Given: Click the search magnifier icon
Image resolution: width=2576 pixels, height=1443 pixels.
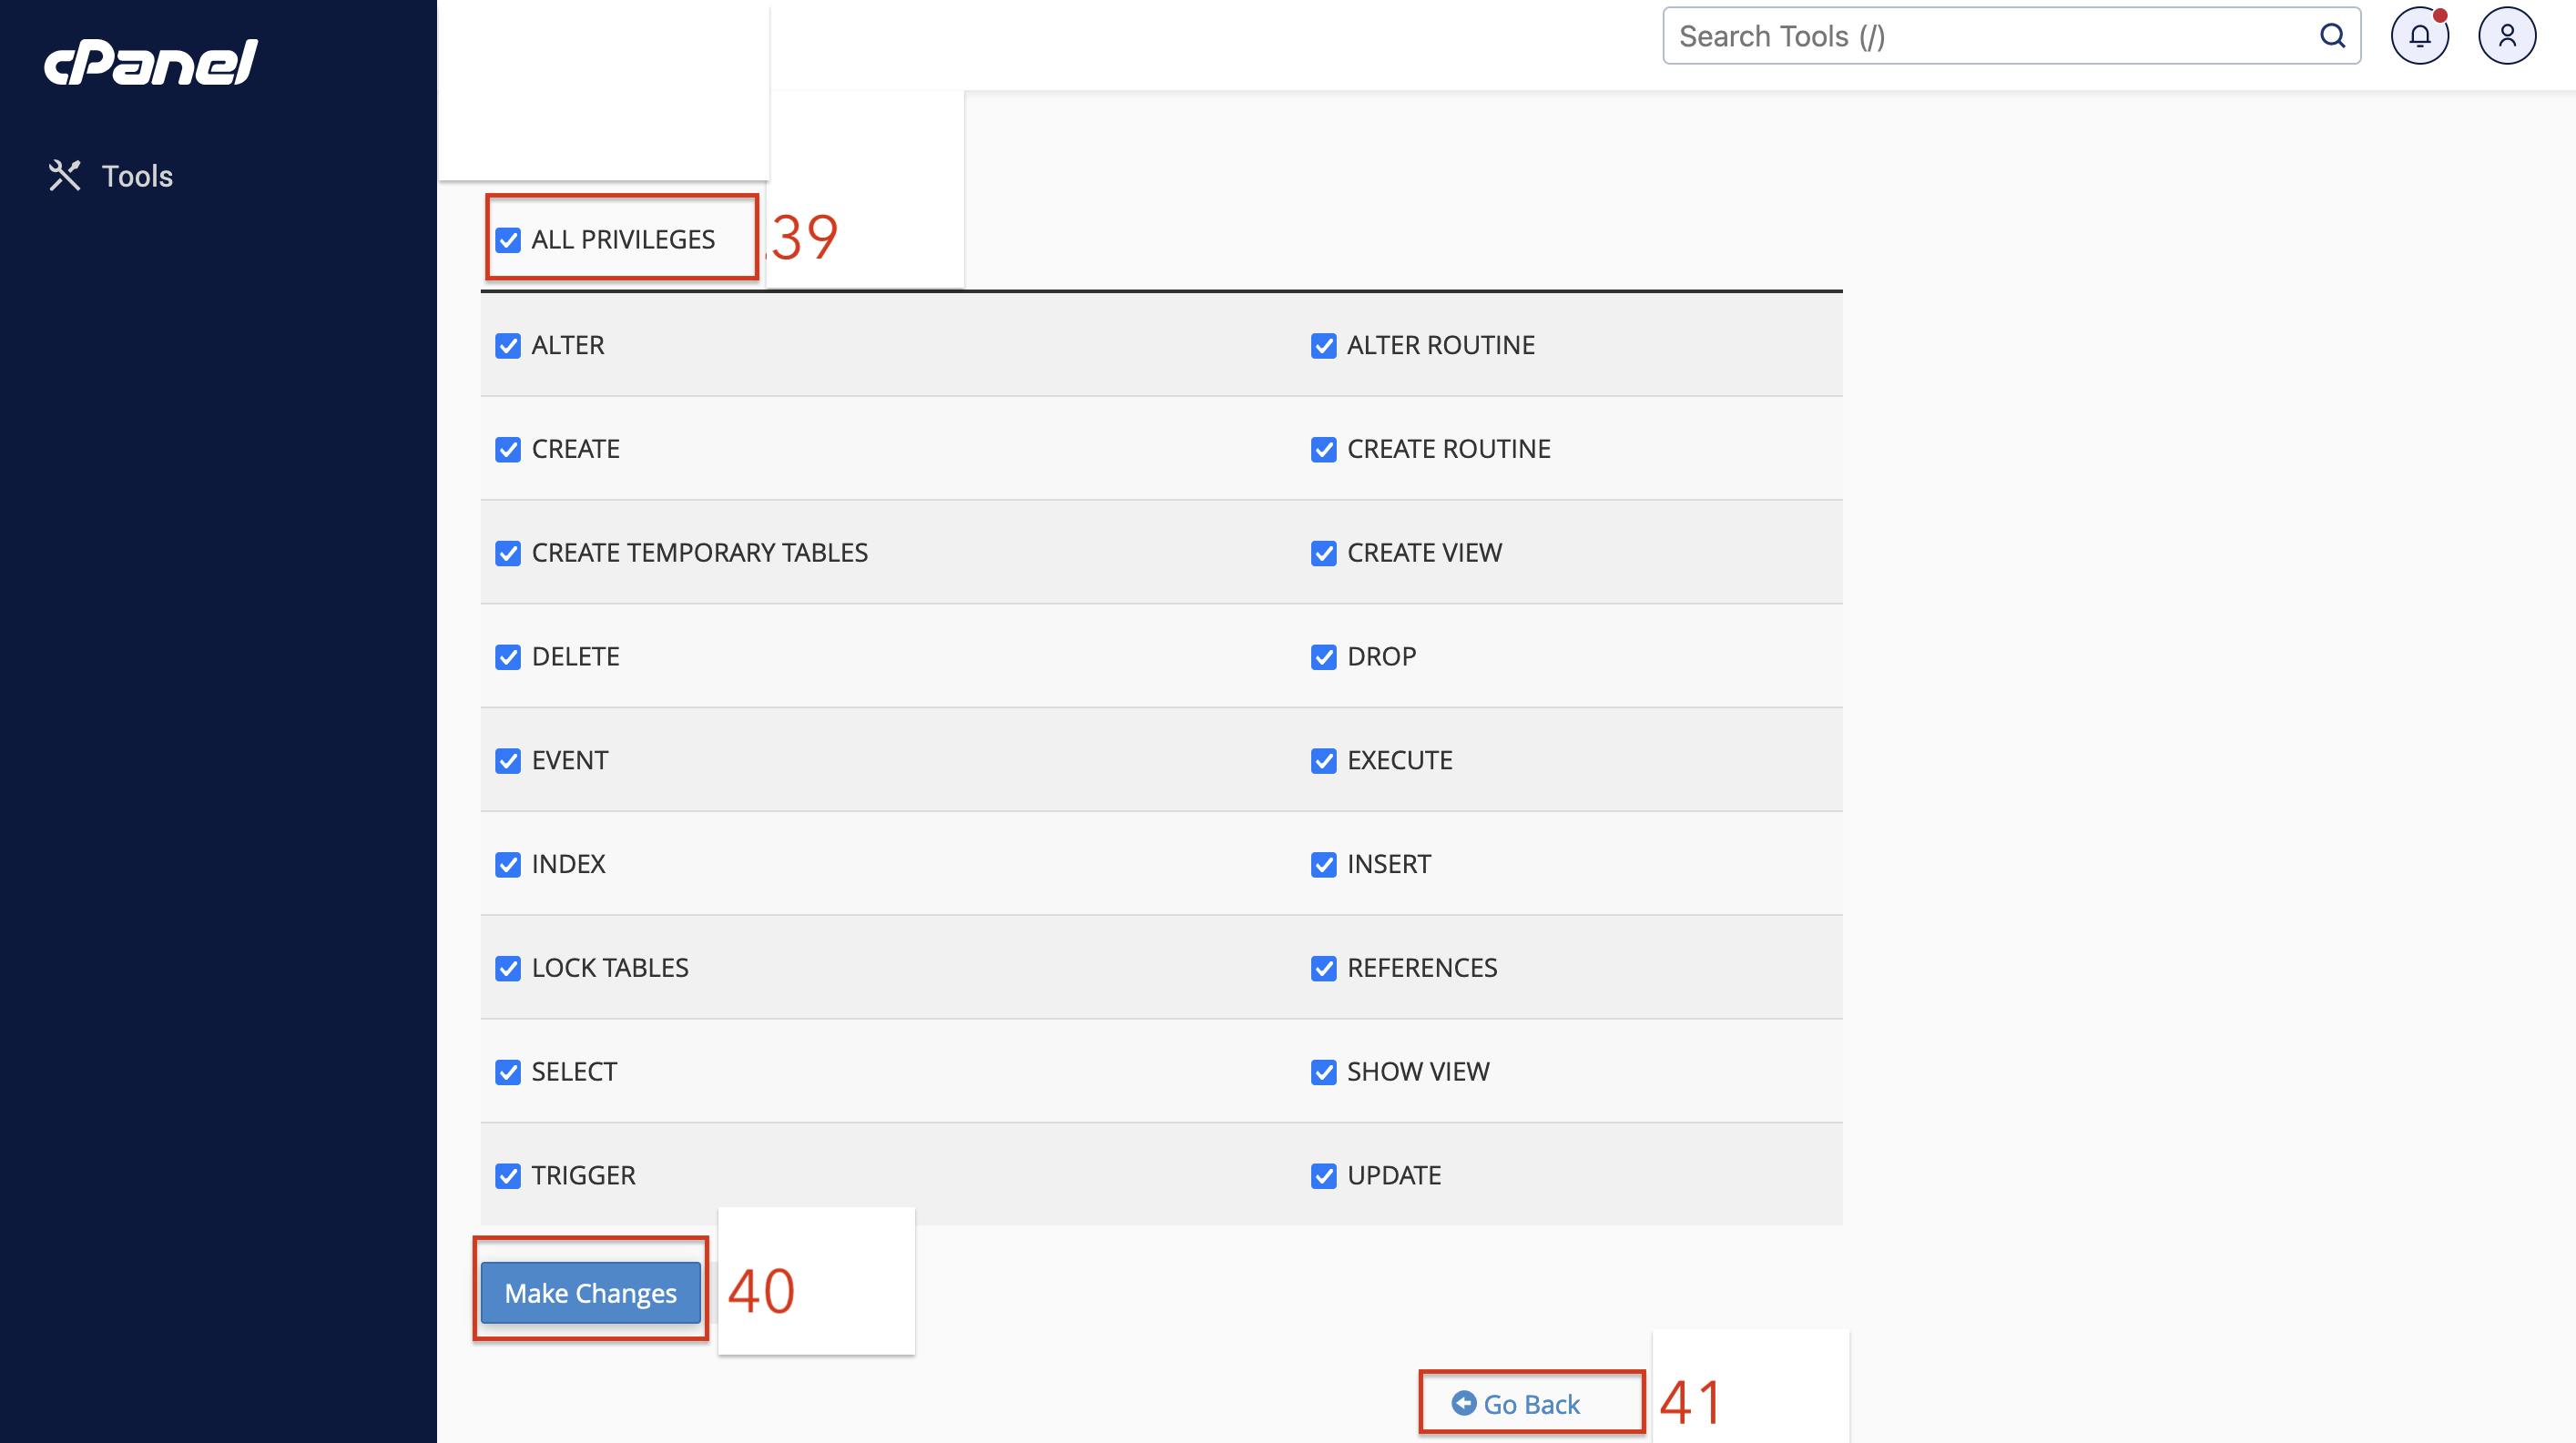Looking at the screenshot, I should click(x=2332, y=36).
